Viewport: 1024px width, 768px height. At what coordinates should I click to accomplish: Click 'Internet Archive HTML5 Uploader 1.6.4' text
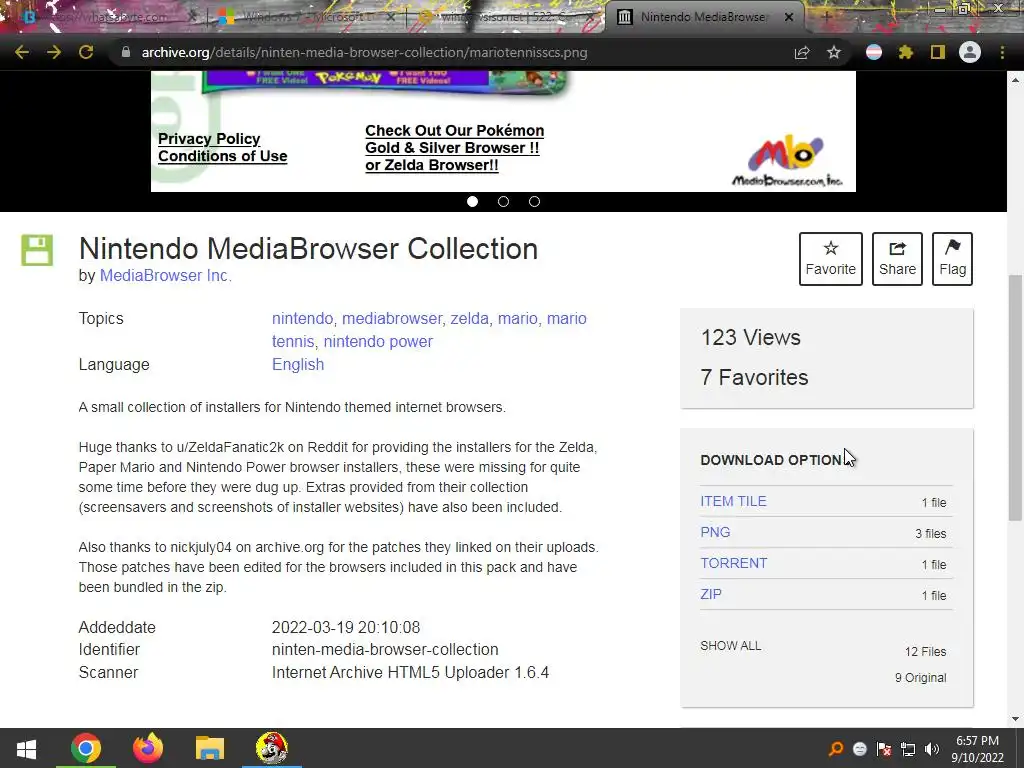pyautogui.click(x=410, y=673)
